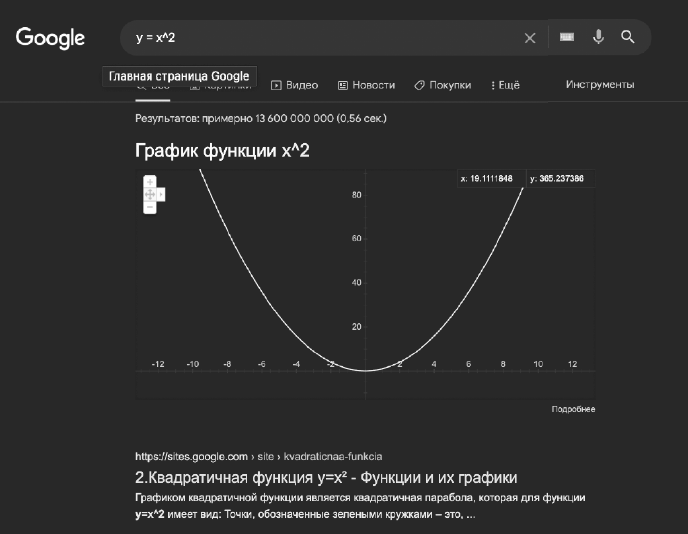
Task: Open the Инструменты search tools
Action: click(600, 85)
